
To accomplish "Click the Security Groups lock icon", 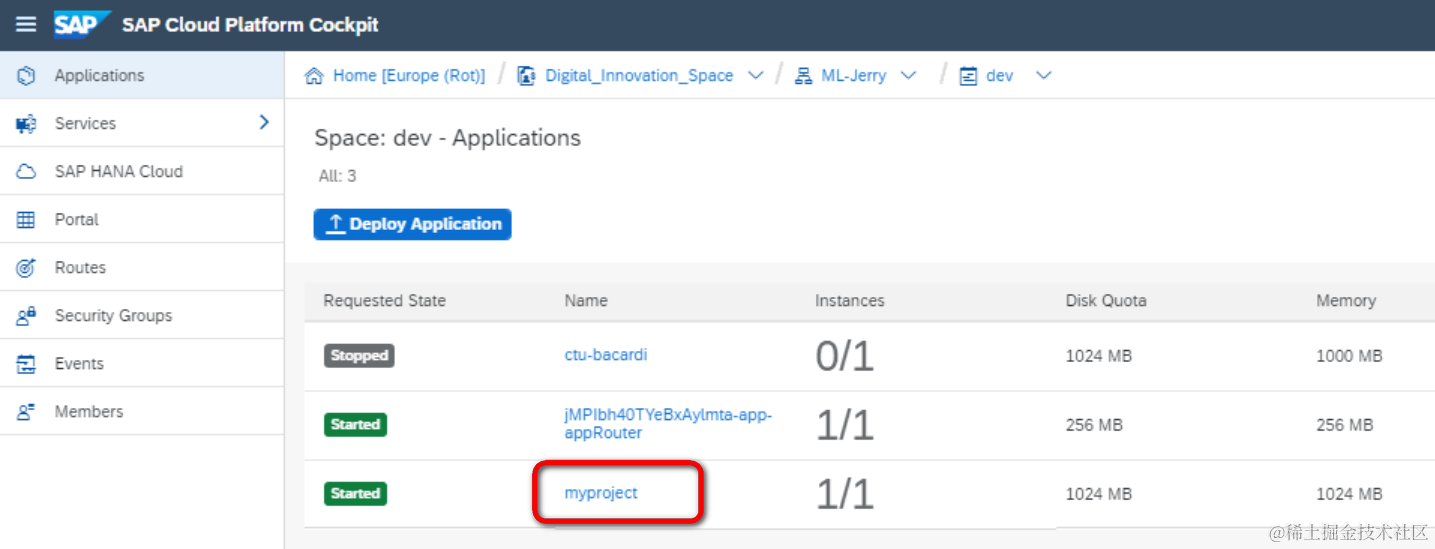I will [27, 315].
